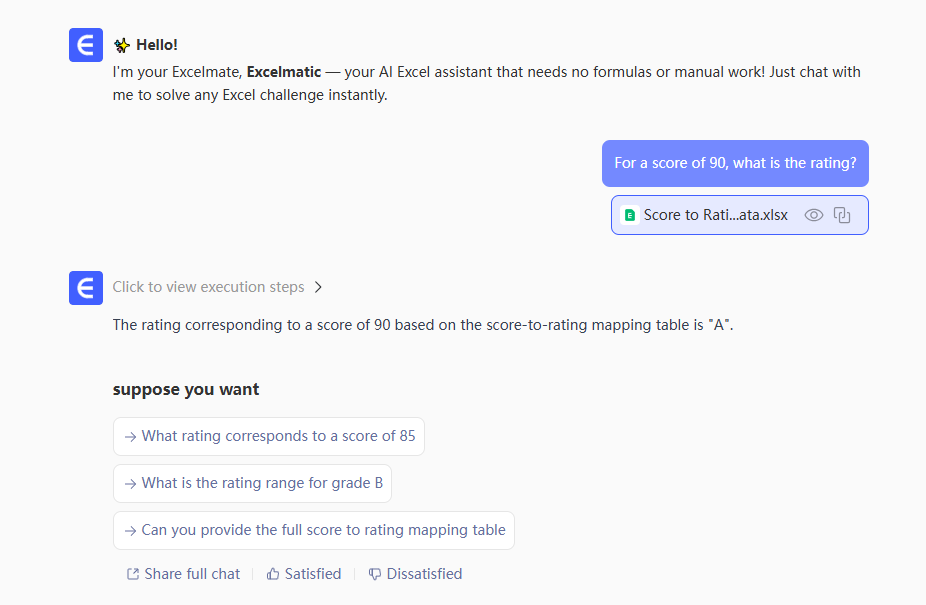Click the Excelmatic avatar beside the Hello greeting

(86, 45)
